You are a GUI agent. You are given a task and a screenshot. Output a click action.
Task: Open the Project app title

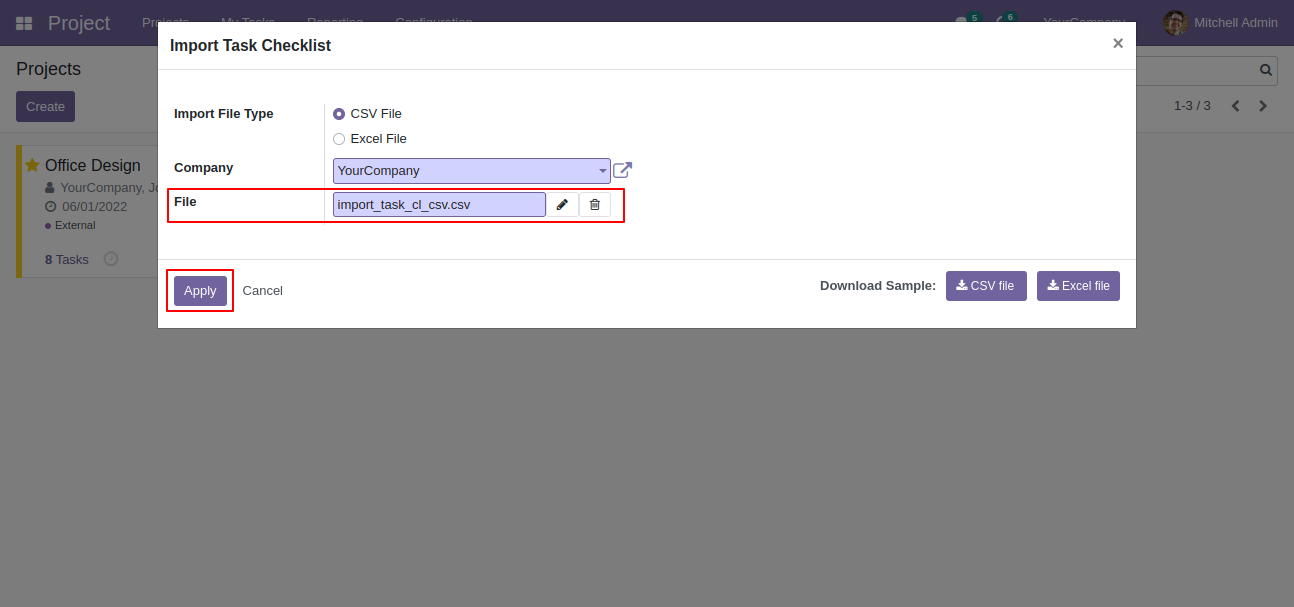click(79, 23)
